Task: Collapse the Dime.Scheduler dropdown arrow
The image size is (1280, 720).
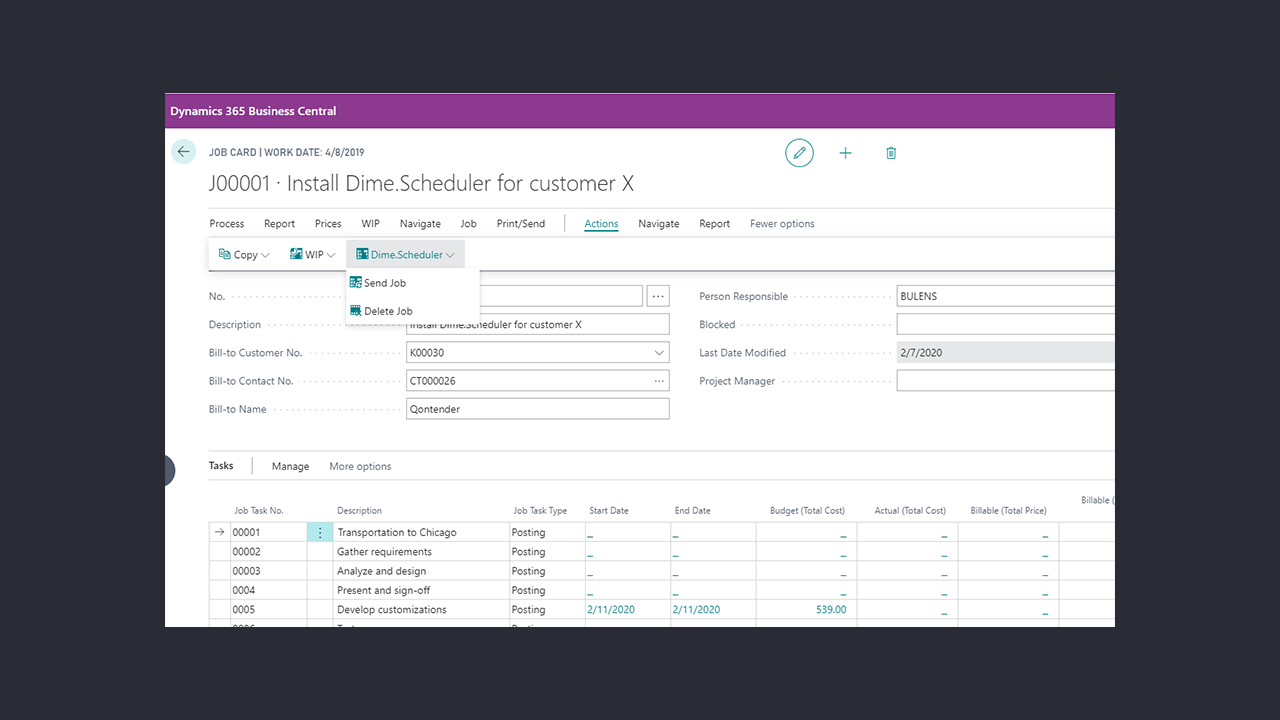Action: coord(451,255)
